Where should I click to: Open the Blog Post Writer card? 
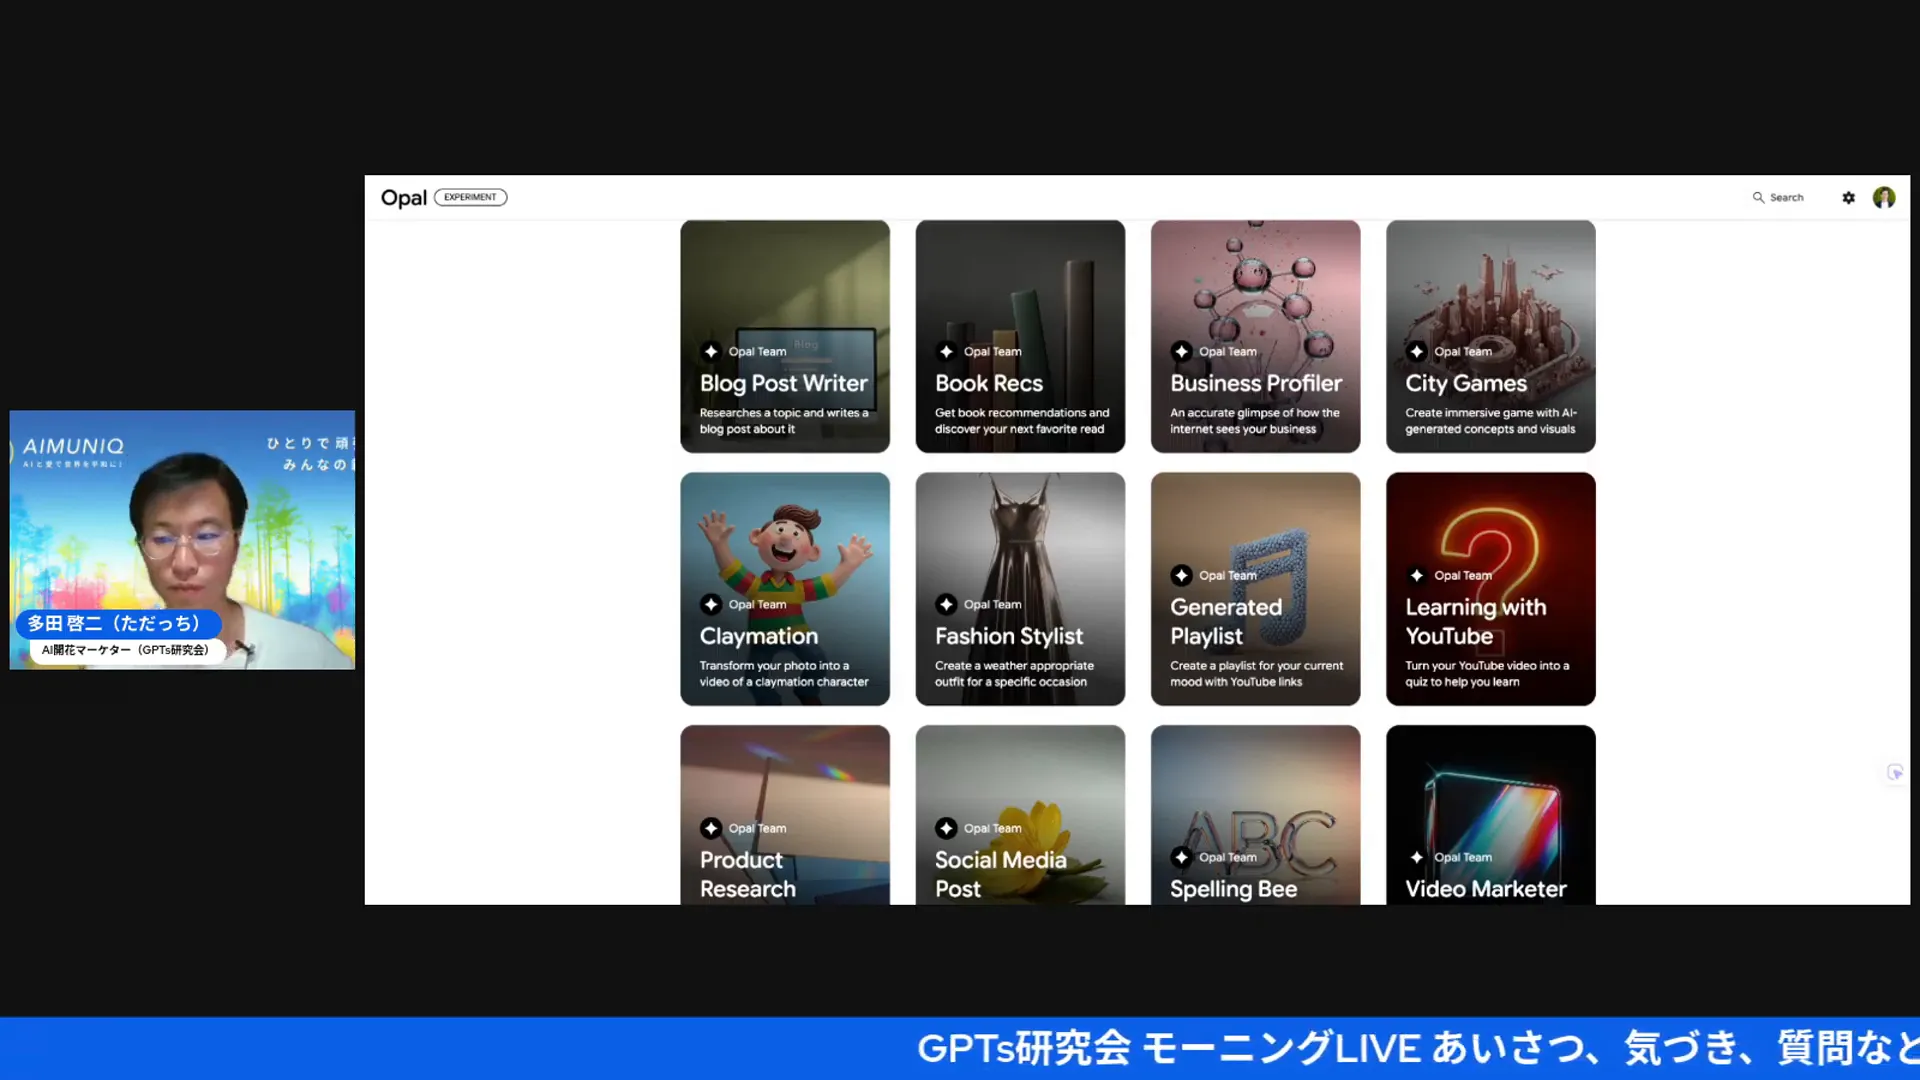785,336
